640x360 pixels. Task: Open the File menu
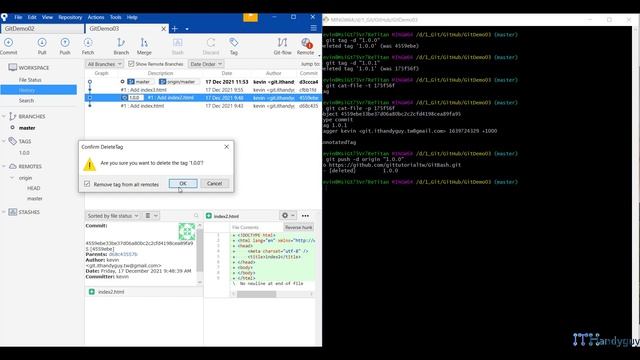[18, 17]
